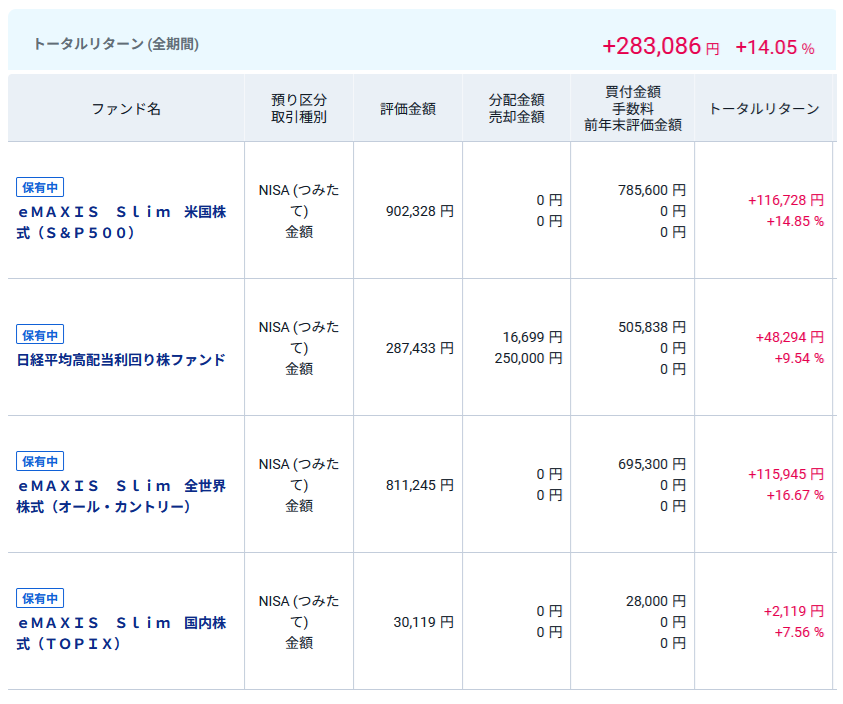Click the +283,086 円 total return amount
This screenshot has width=843, height=704.
coord(660,46)
